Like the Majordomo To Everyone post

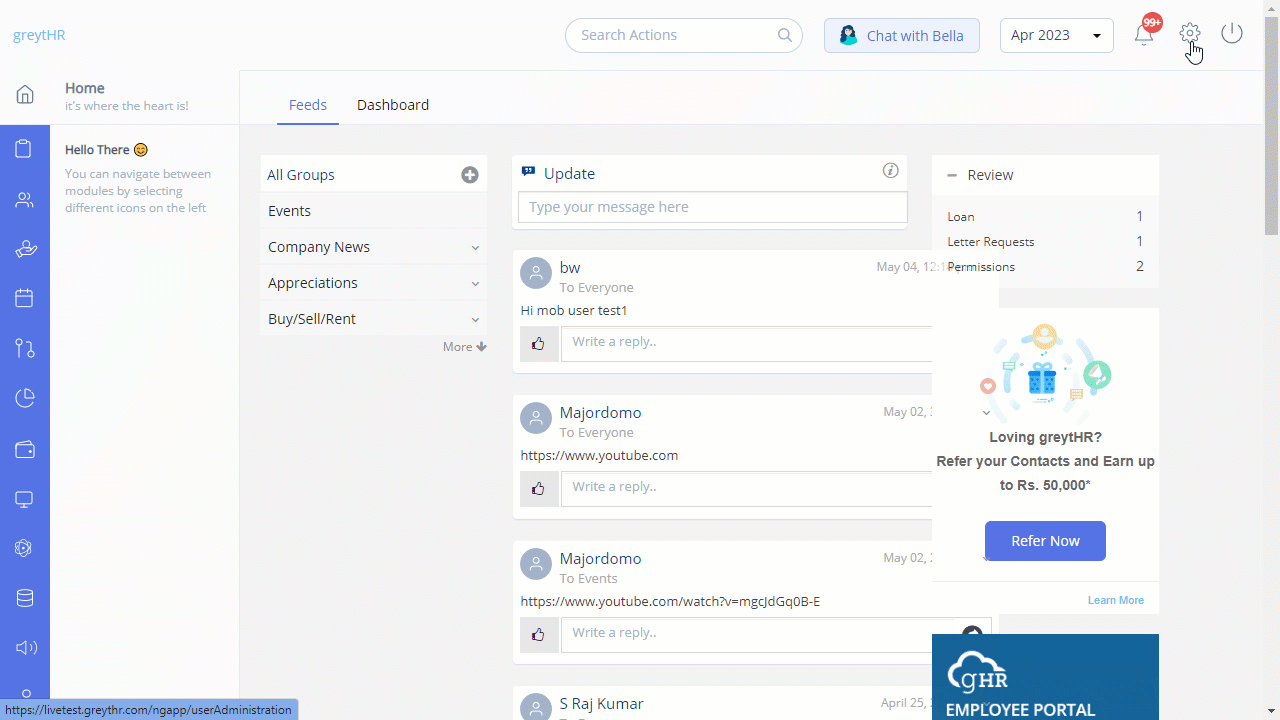coord(539,489)
